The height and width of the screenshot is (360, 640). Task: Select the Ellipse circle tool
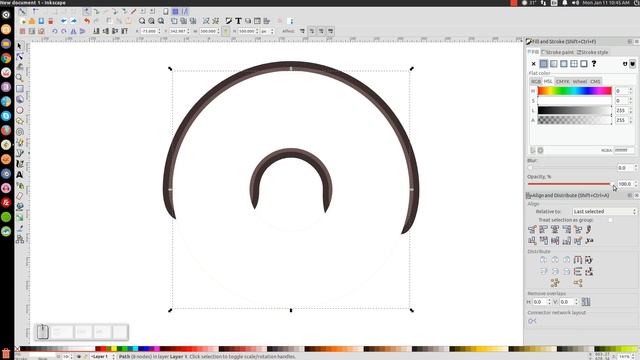click(20, 110)
